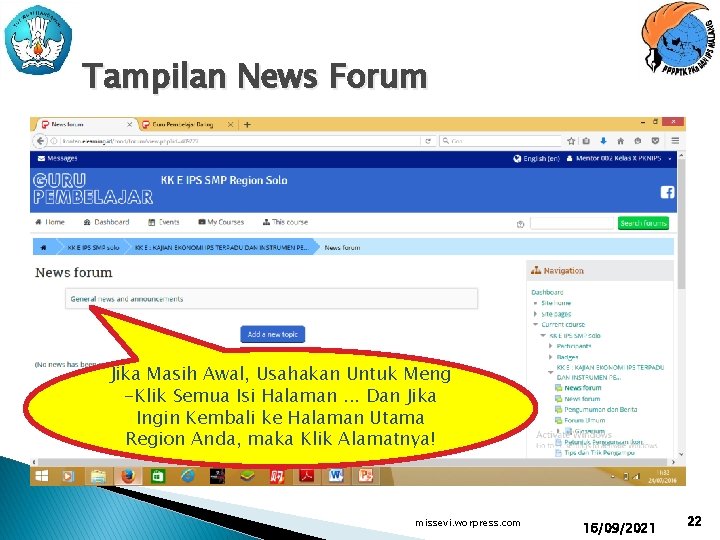
Task: Expand Participants in Navigation tree
Action: click(x=551, y=346)
